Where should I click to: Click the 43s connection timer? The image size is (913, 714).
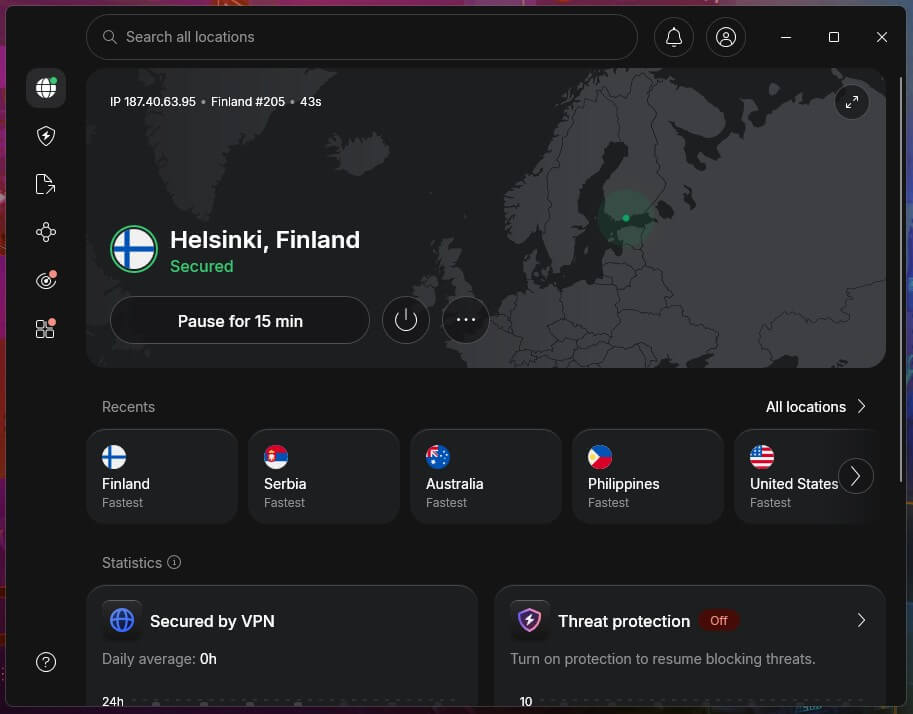(x=310, y=102)
